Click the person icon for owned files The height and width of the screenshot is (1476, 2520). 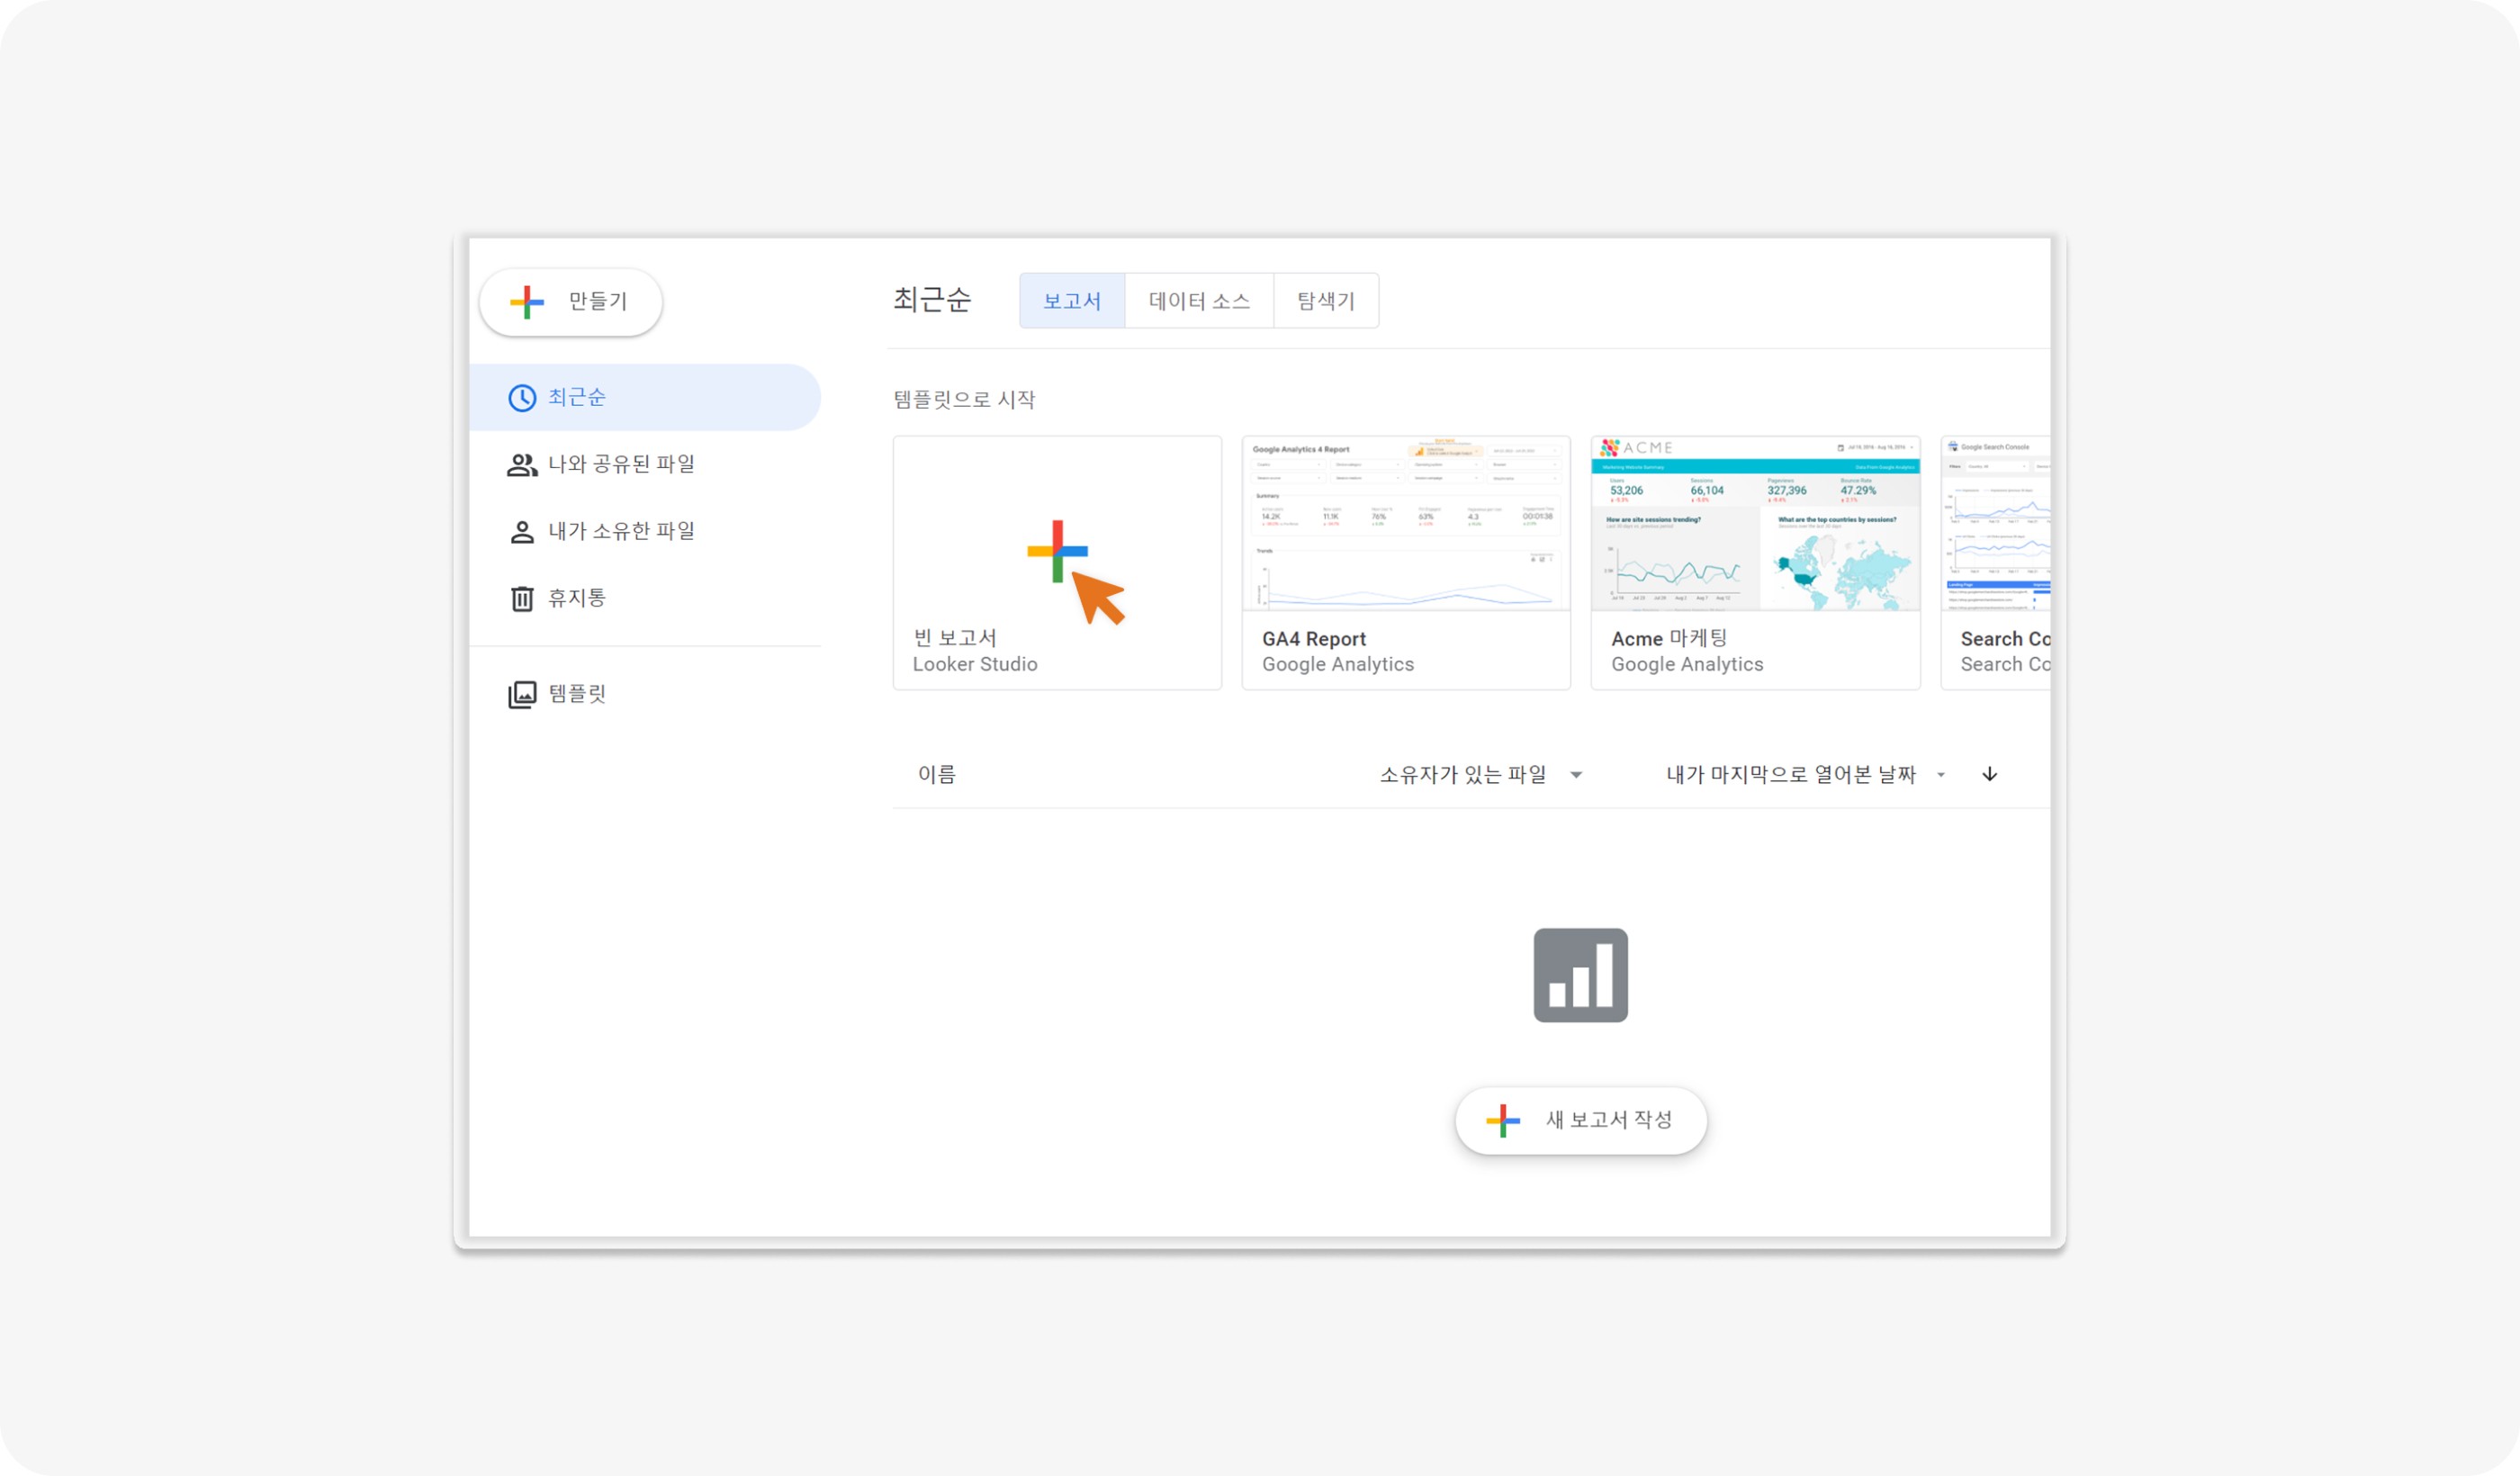(522, 532)
